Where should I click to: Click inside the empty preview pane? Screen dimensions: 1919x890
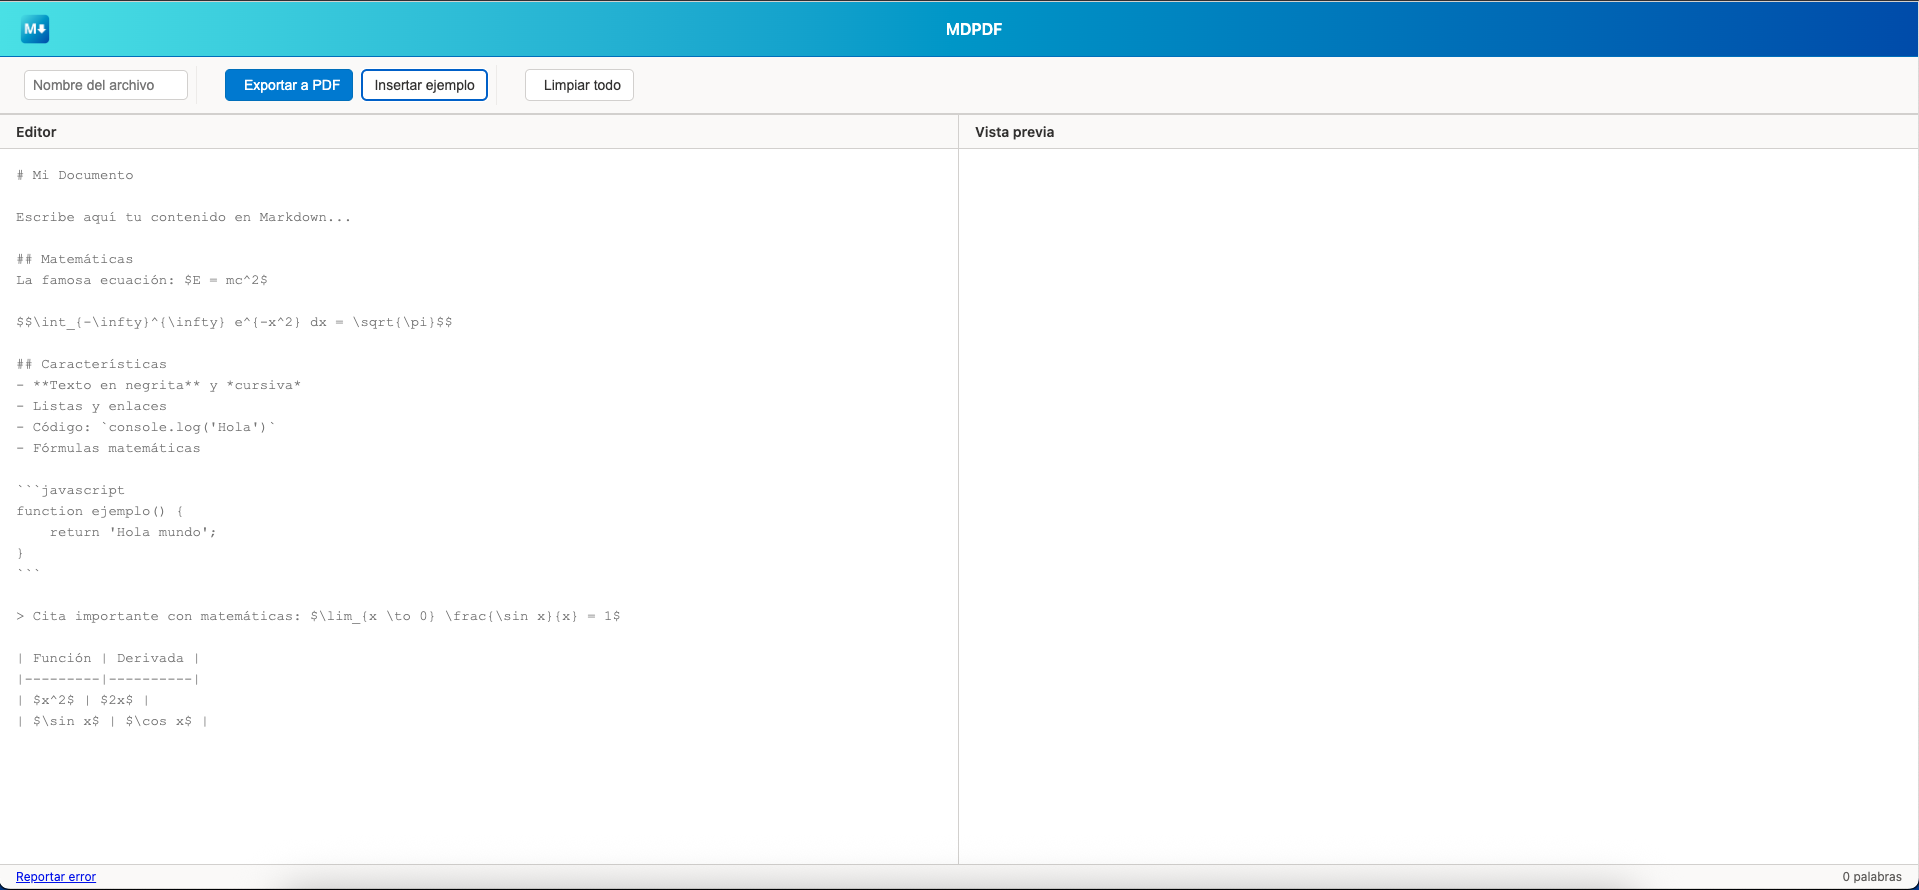tap(1438, 500)
